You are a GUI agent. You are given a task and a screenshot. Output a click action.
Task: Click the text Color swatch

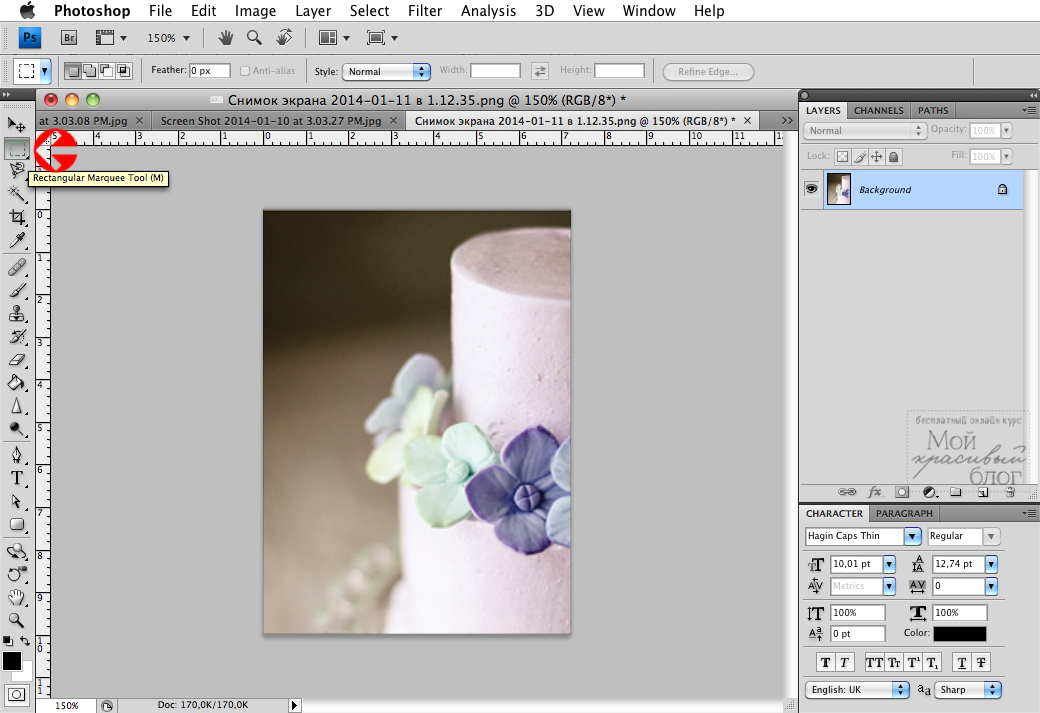(960, 634)
